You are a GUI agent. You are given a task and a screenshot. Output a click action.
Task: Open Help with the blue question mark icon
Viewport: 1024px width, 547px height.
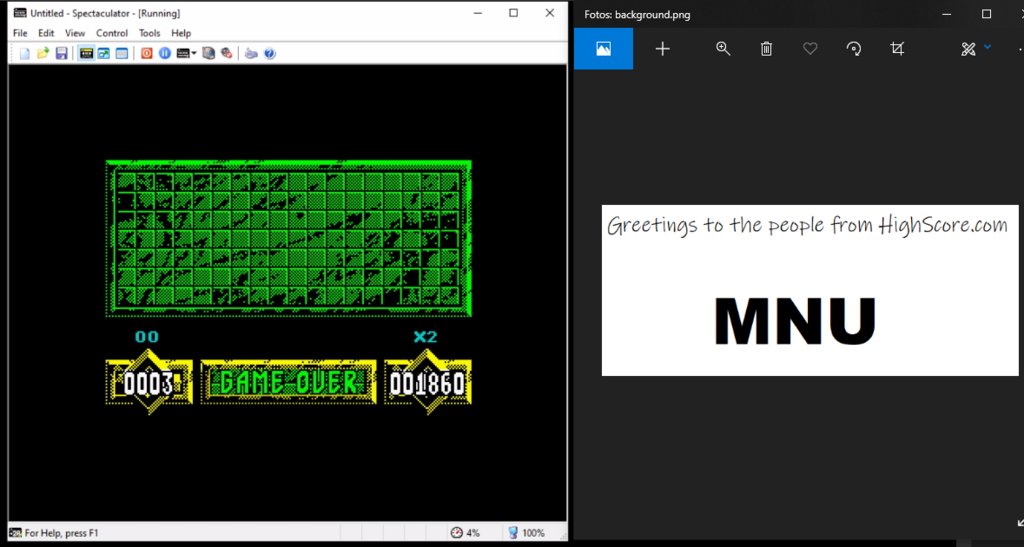tap(270, 54)
